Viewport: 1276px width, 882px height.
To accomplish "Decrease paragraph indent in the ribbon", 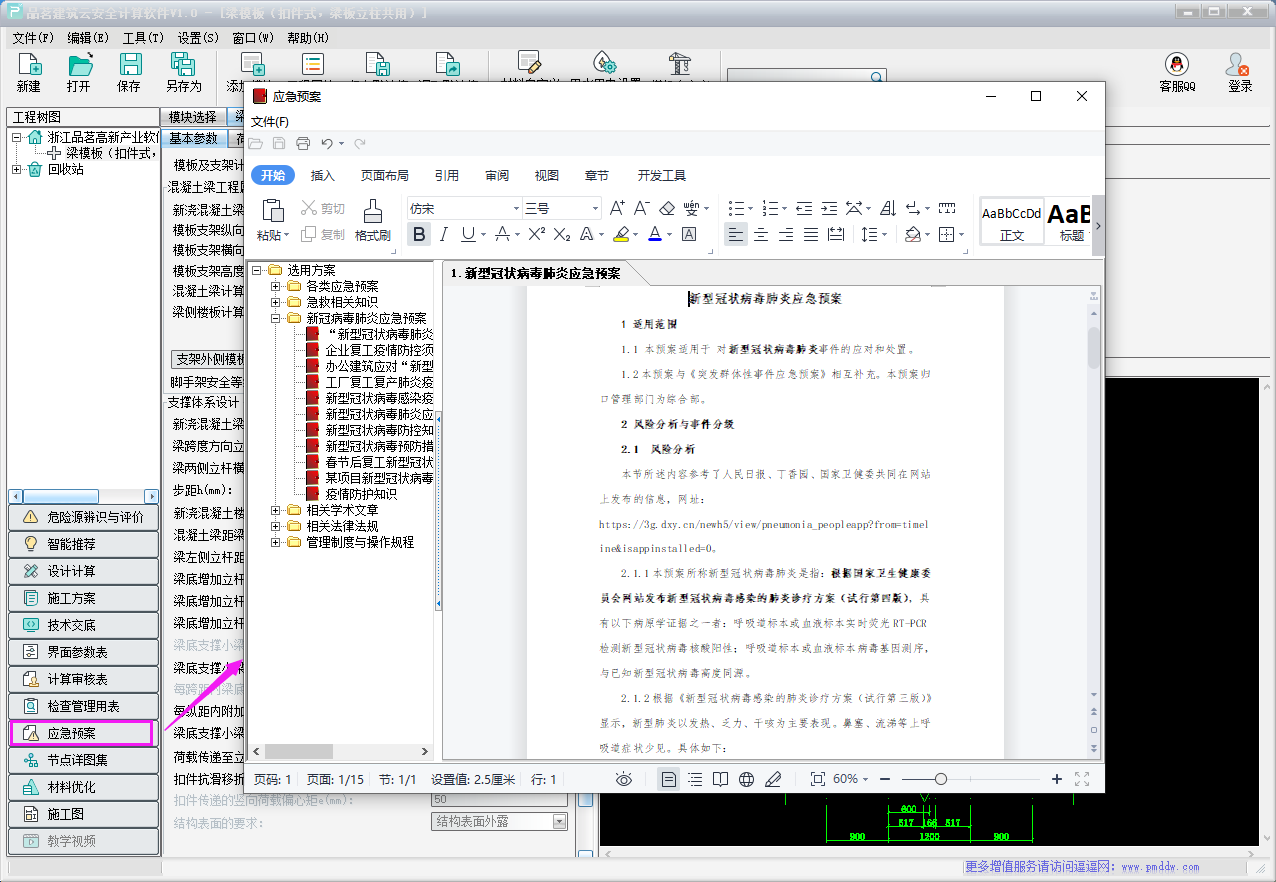I will [804, 208].
